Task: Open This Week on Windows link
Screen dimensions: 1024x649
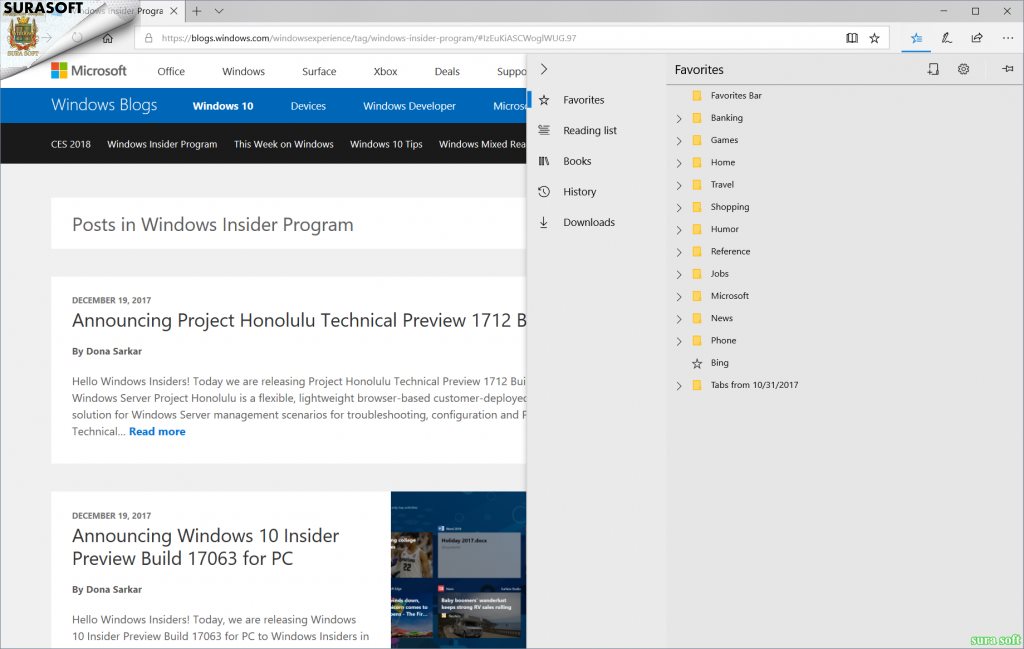Action: pos(283,144)
